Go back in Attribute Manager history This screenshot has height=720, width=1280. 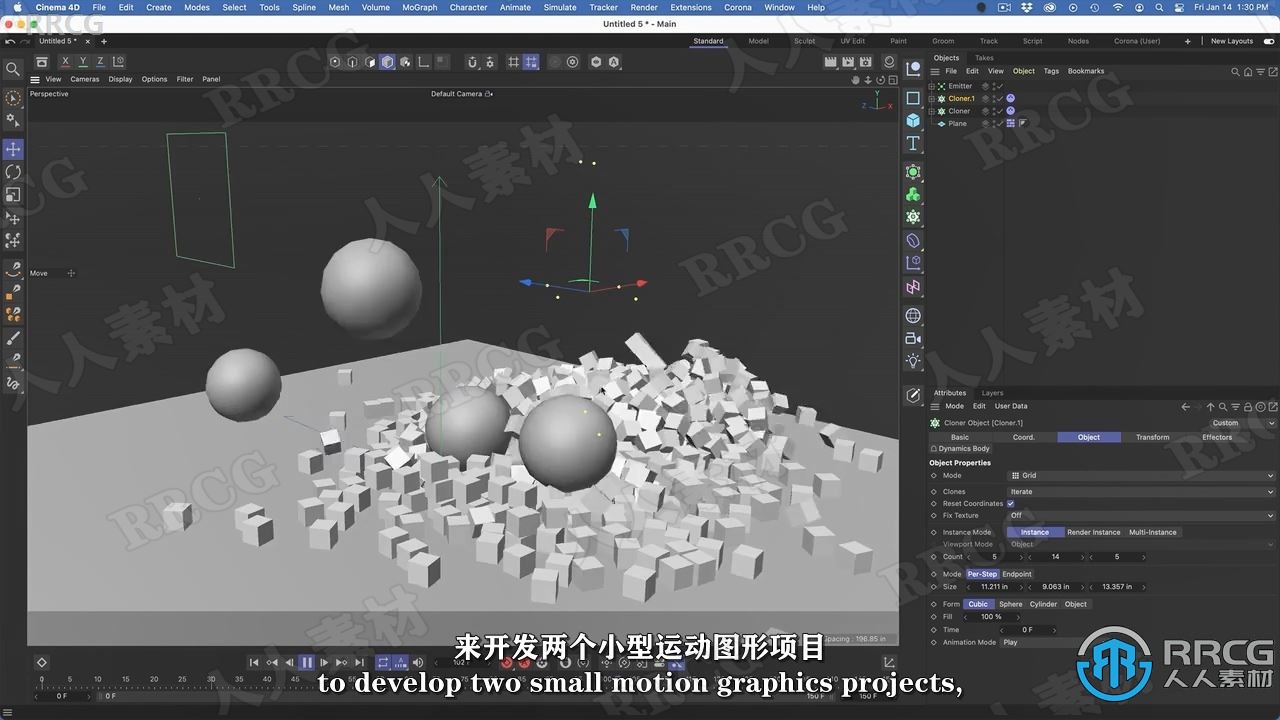click(x=1186, y=407)
